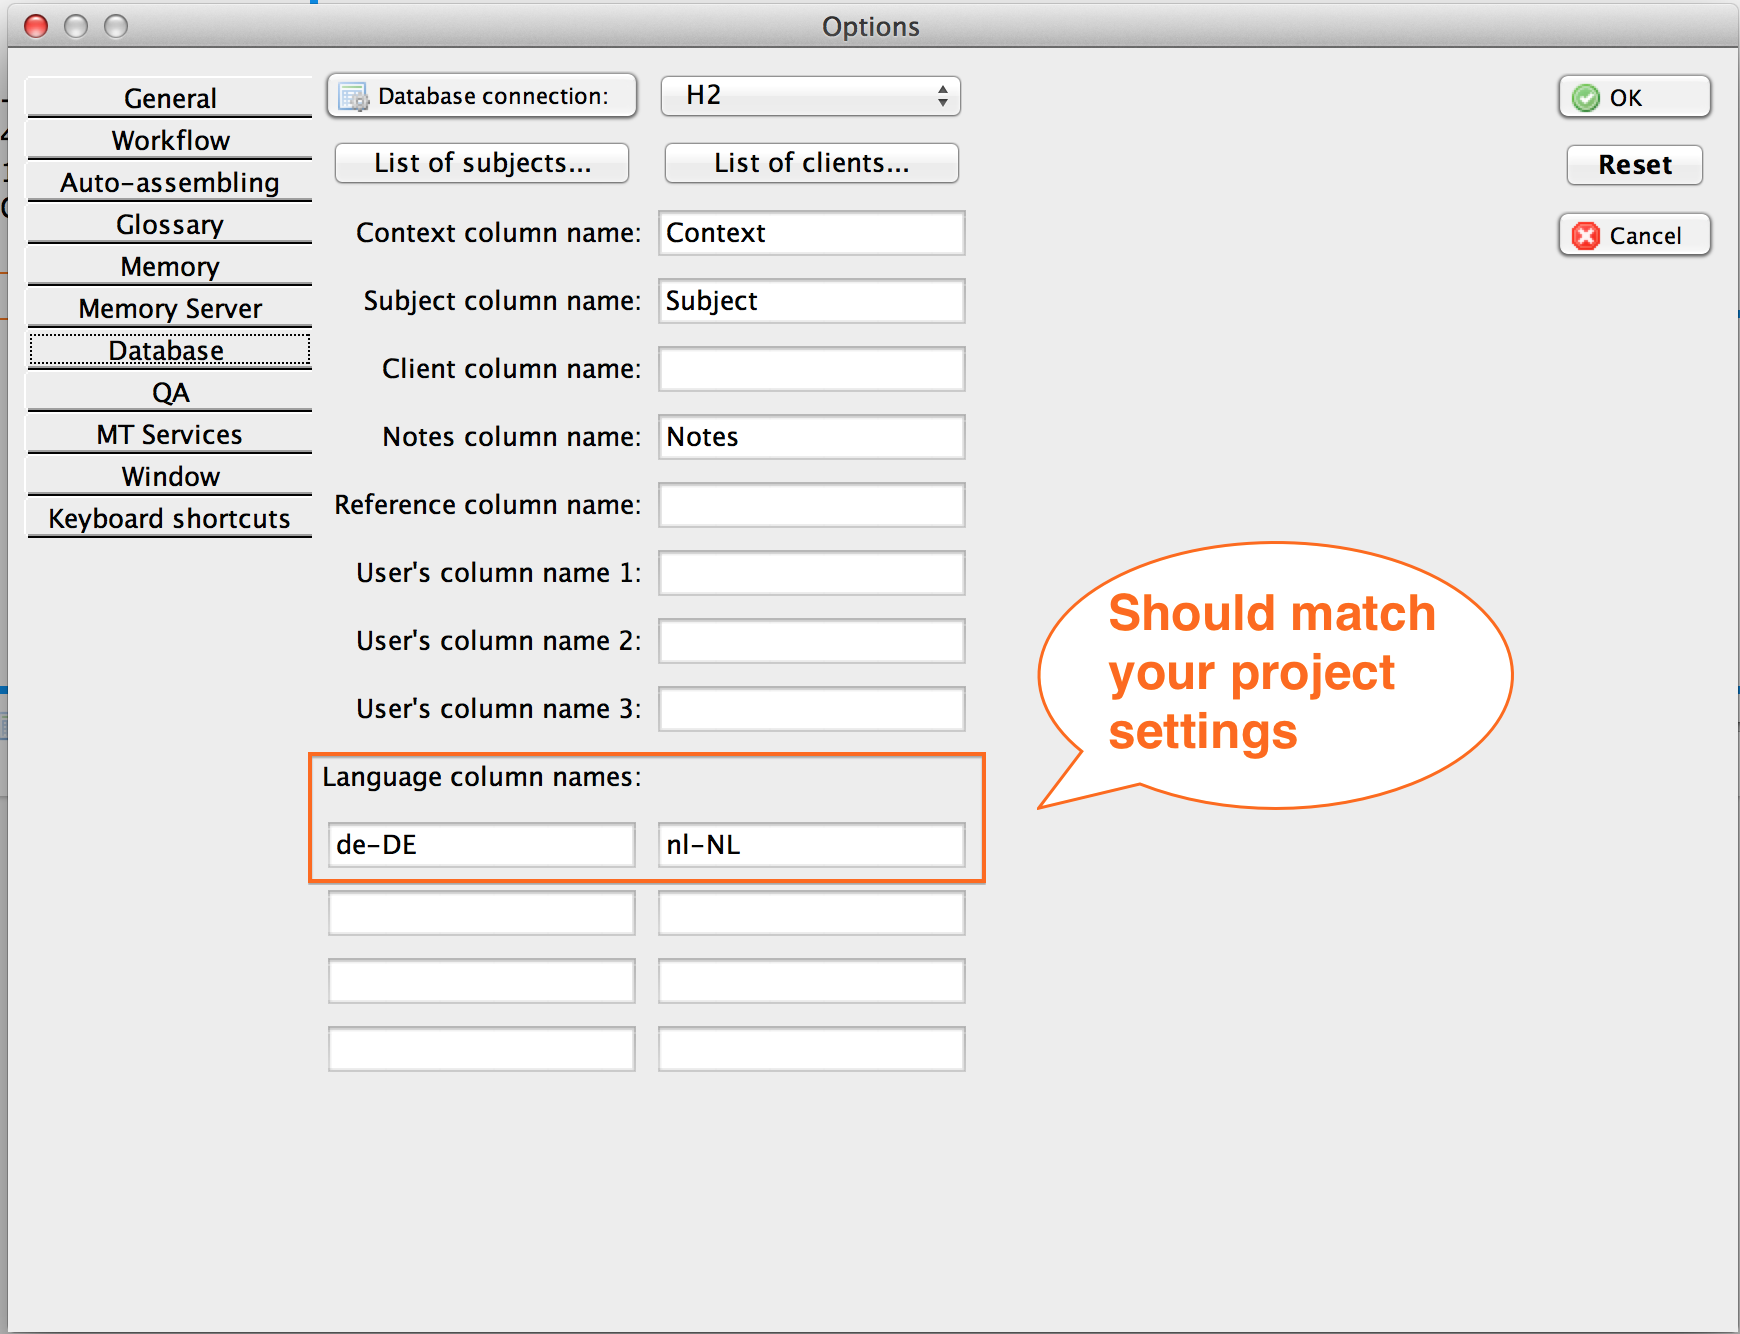This screenshot has height=1334, width=1740.
Task: Click the de-DE language column field
Action: 481,845
